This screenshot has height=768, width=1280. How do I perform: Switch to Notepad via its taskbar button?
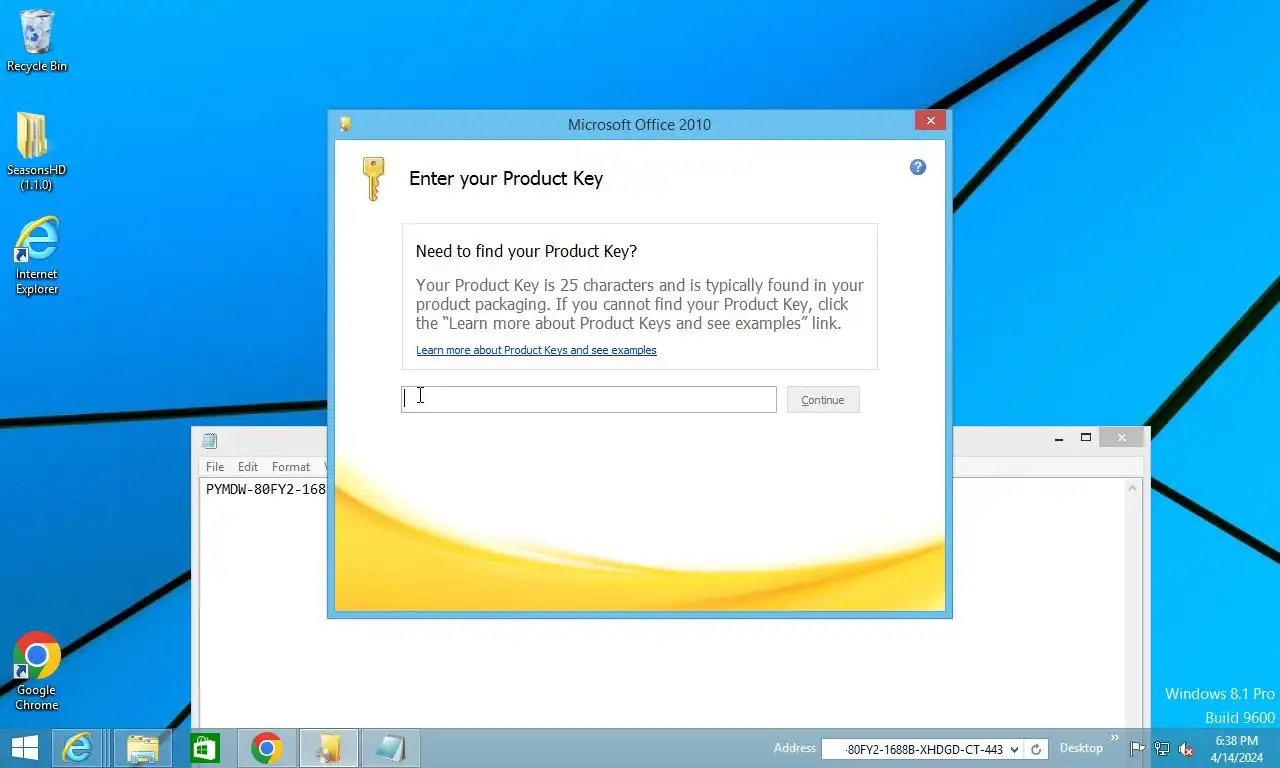point(390,748)
